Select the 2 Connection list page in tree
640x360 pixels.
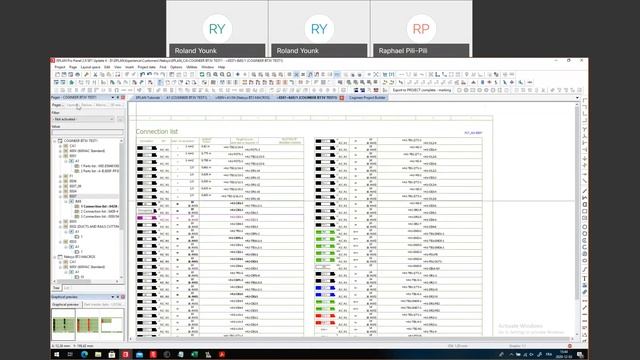[x=99, y=211]
